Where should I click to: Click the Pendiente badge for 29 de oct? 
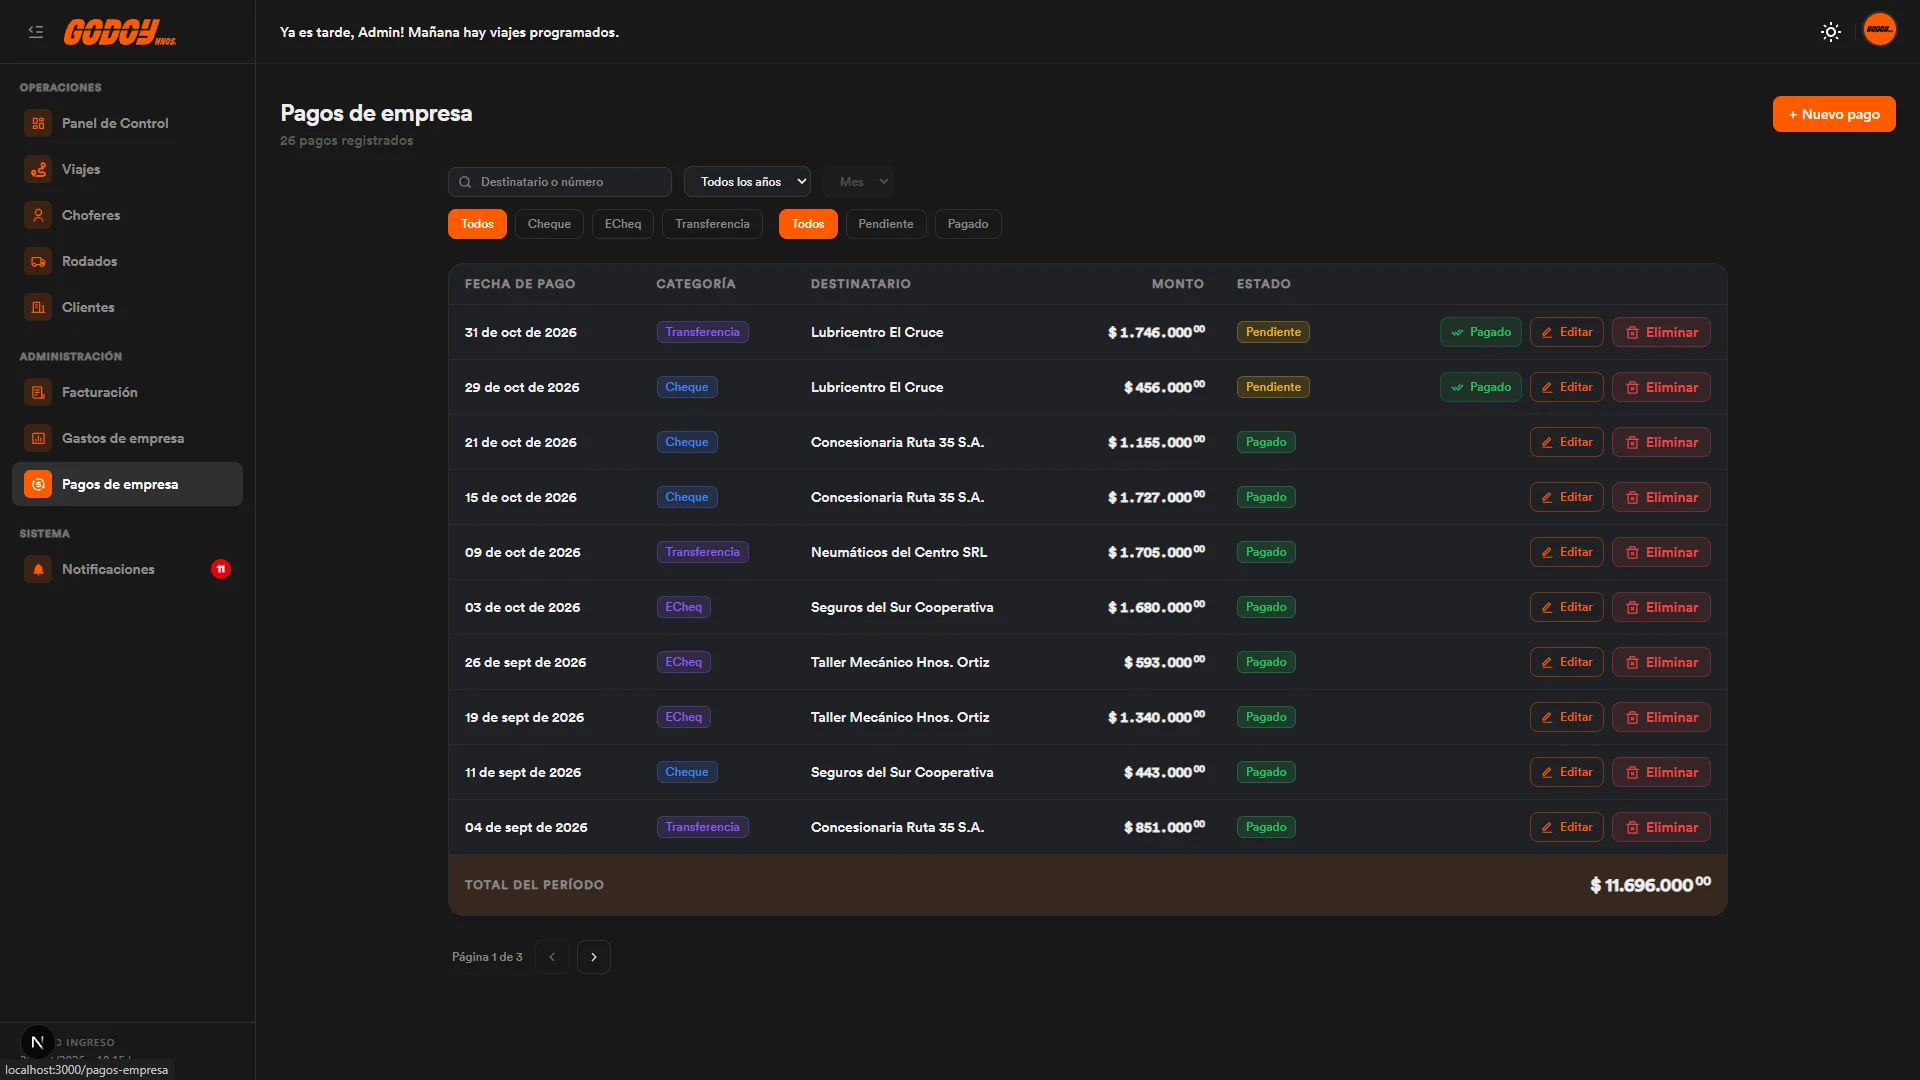click(1273, 387)
